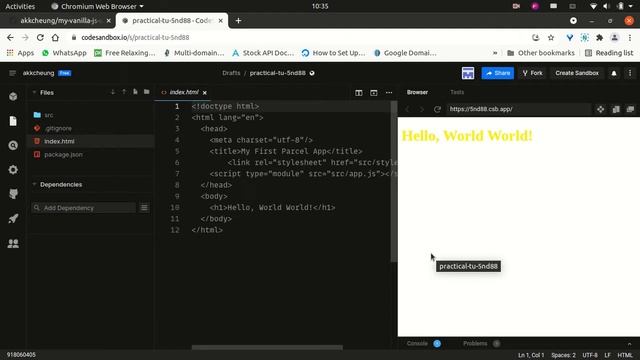Click Create Sandbox button
This screenshot has height=360, width=640.
point(577,73)
